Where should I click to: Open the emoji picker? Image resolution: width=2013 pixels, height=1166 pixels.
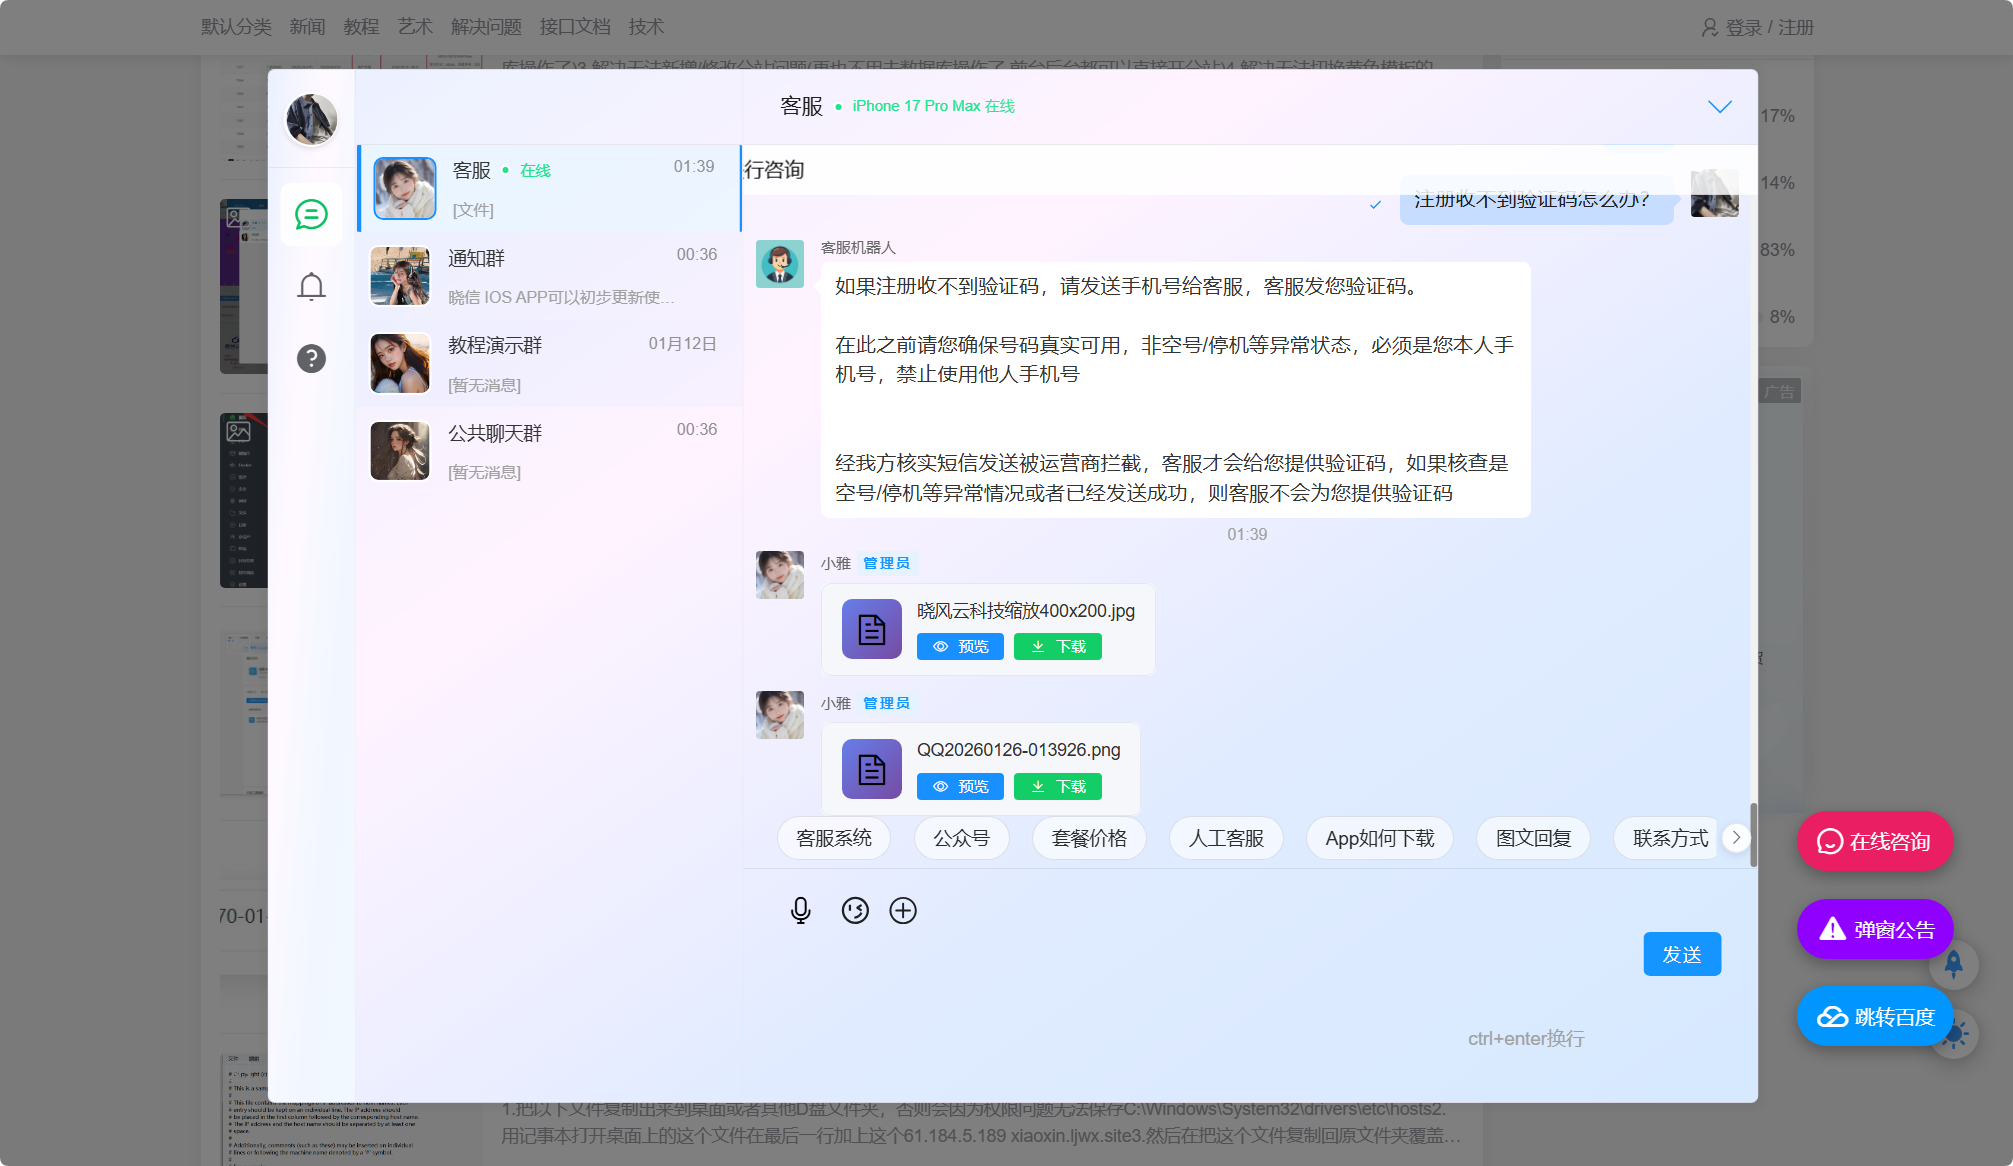(x=854, y=910)
